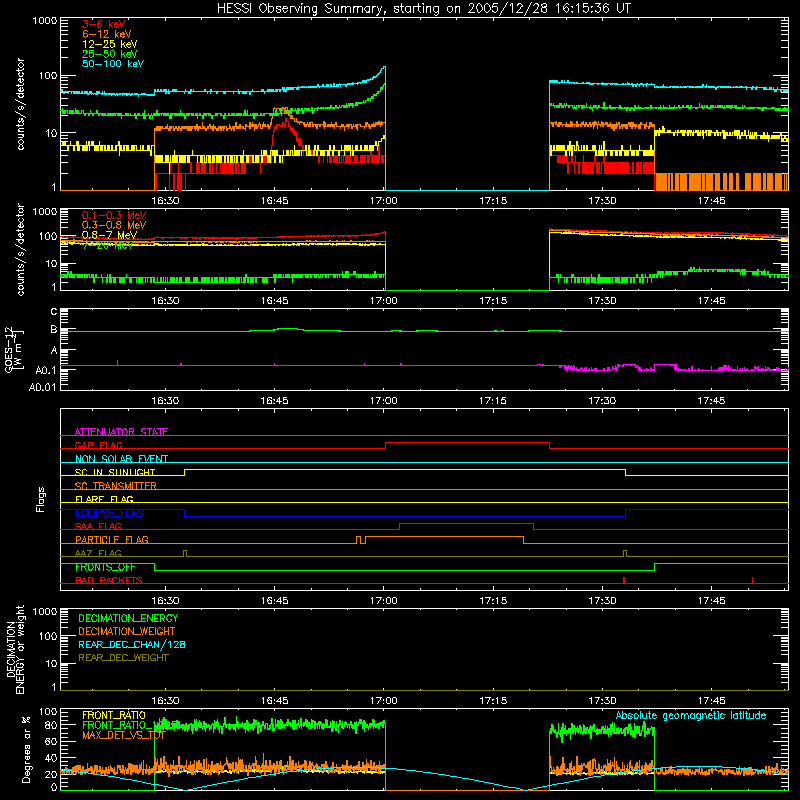Click the raised GAP_FLAG step segment
The image size is (800, 800).
tap(467, 443)
